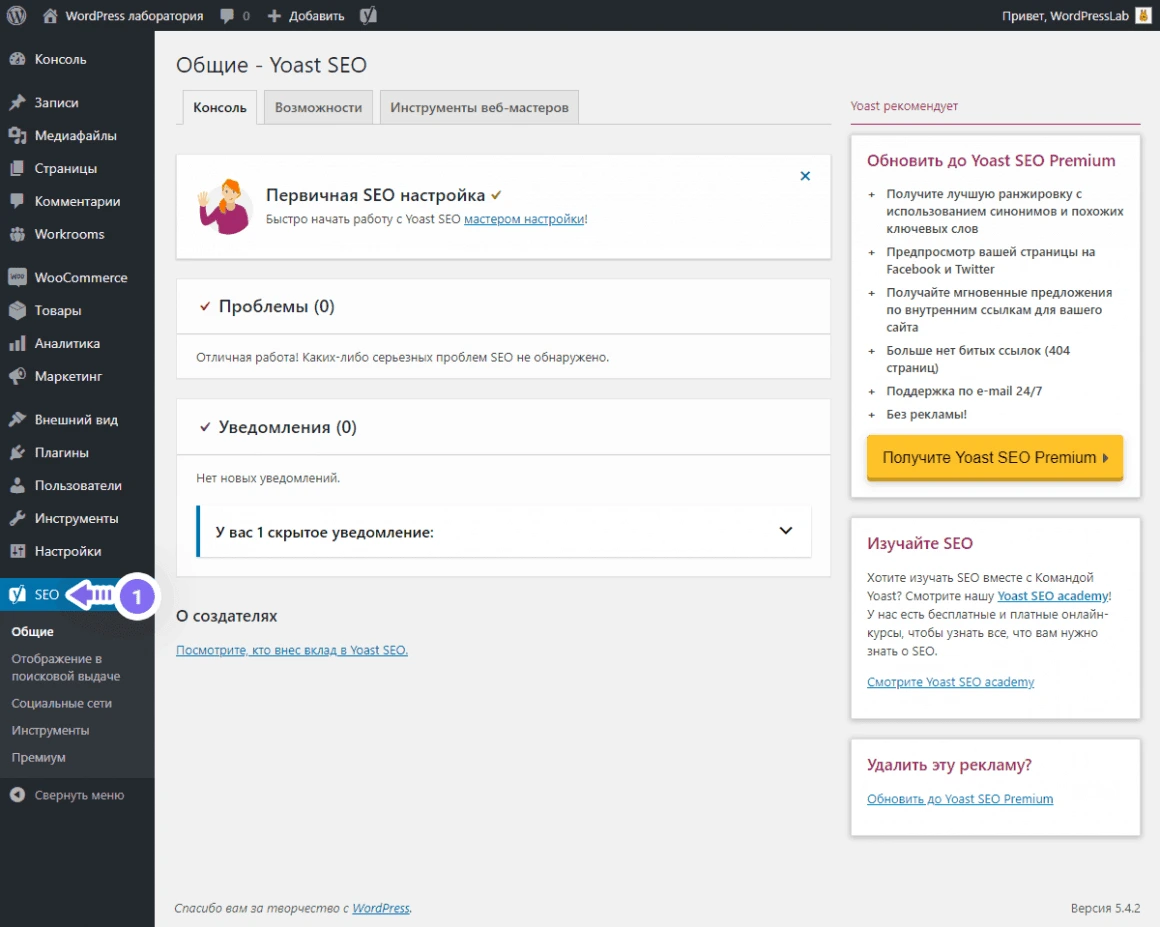The height and width of the screenshot is (927, 1160).
Task: Open the Yoast SEO academy inline link
Action: [1053, 596]
